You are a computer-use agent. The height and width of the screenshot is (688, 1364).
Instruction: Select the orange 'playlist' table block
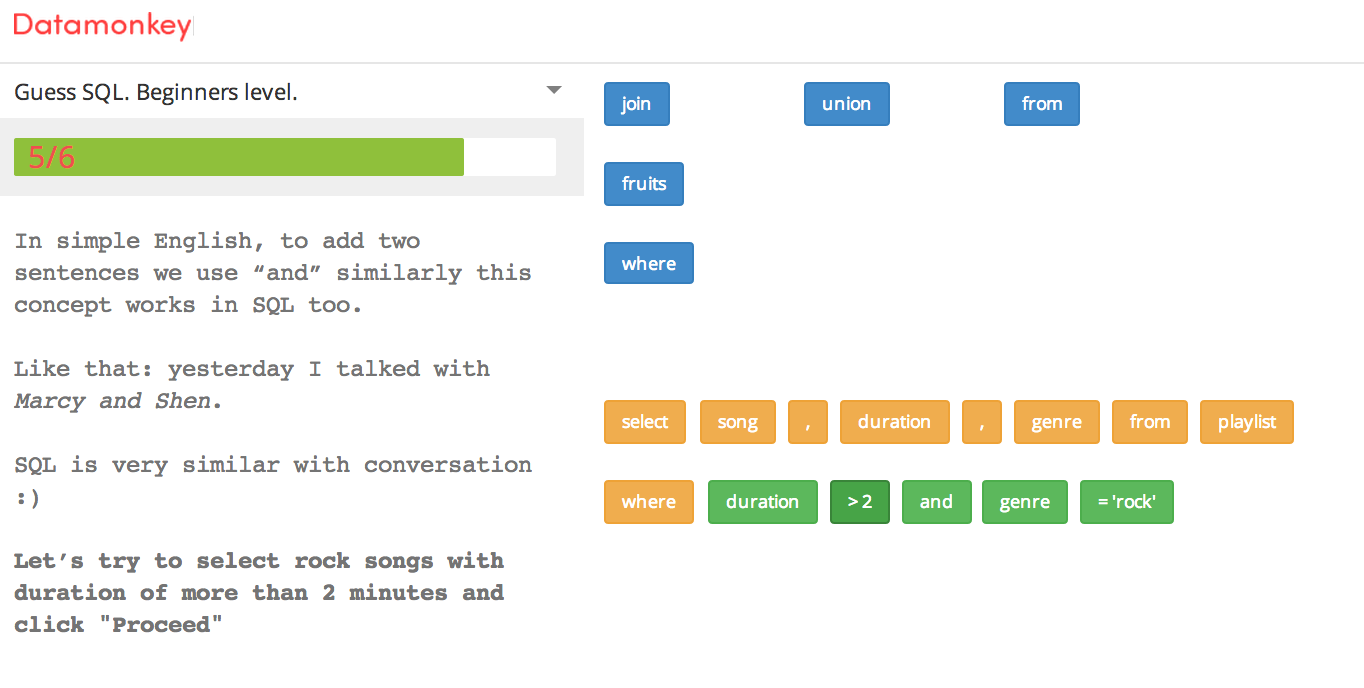pos(1246,422)
